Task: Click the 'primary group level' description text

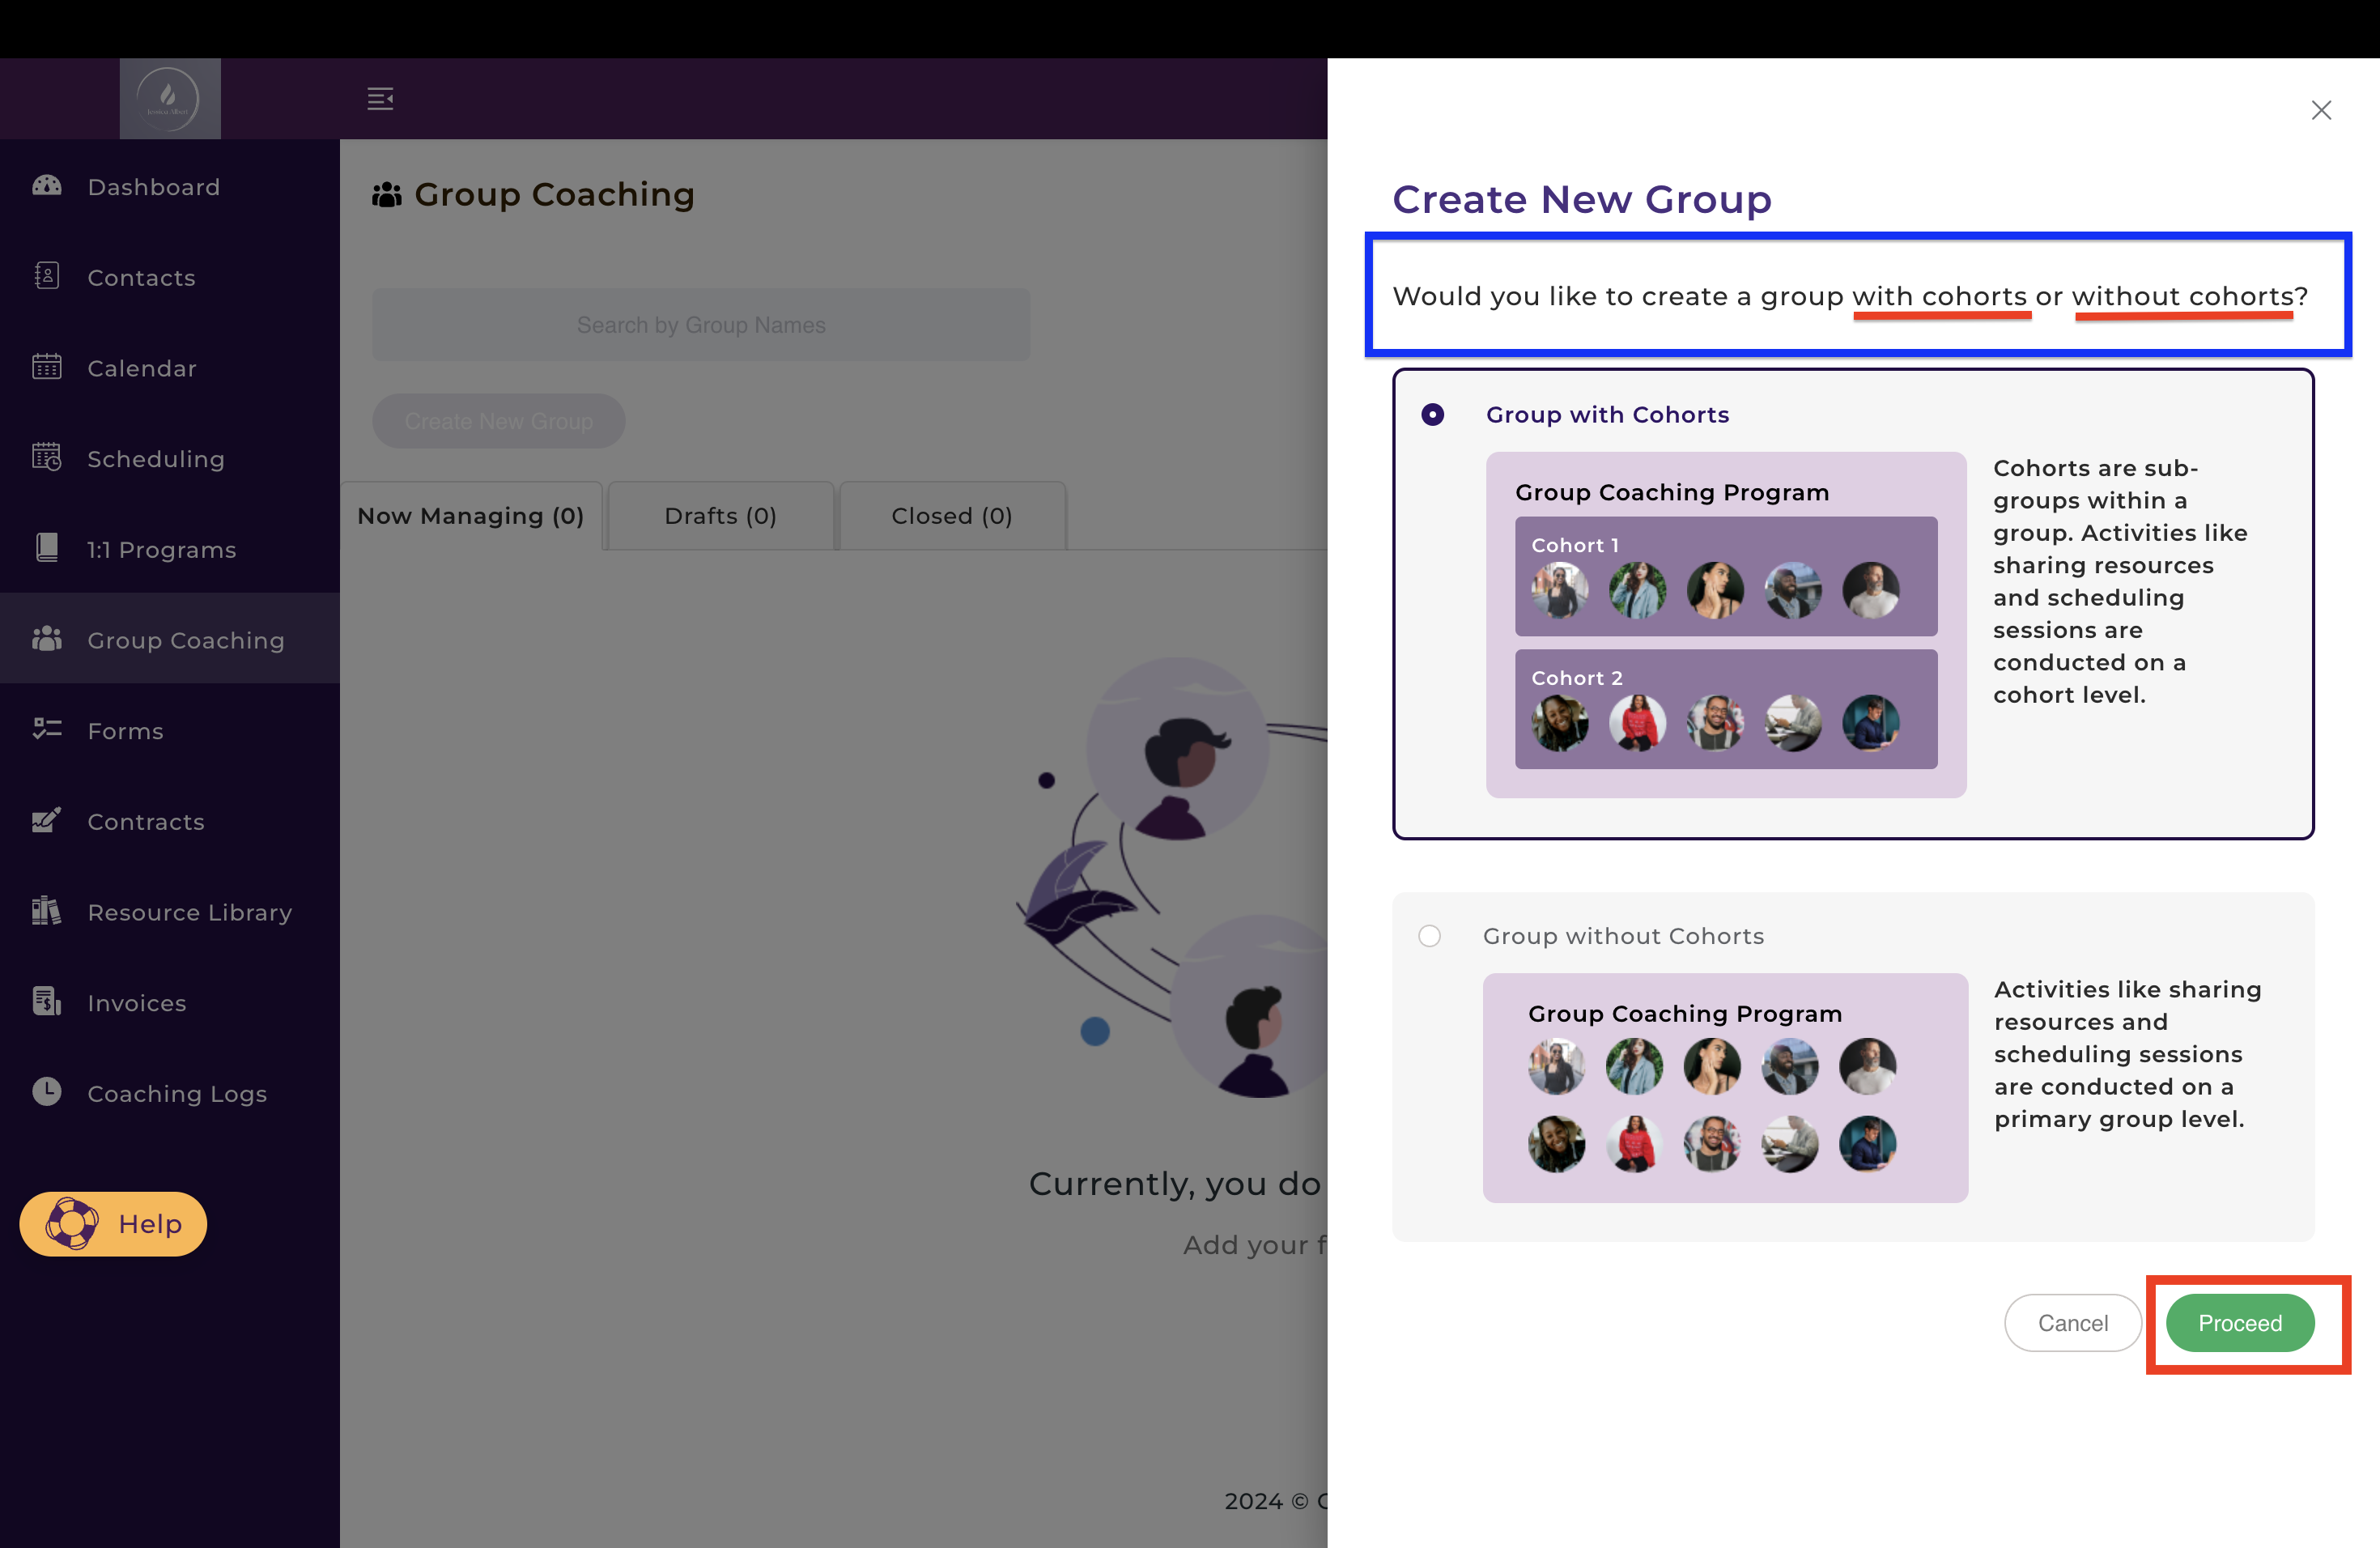Action: coord(2128,1054)
